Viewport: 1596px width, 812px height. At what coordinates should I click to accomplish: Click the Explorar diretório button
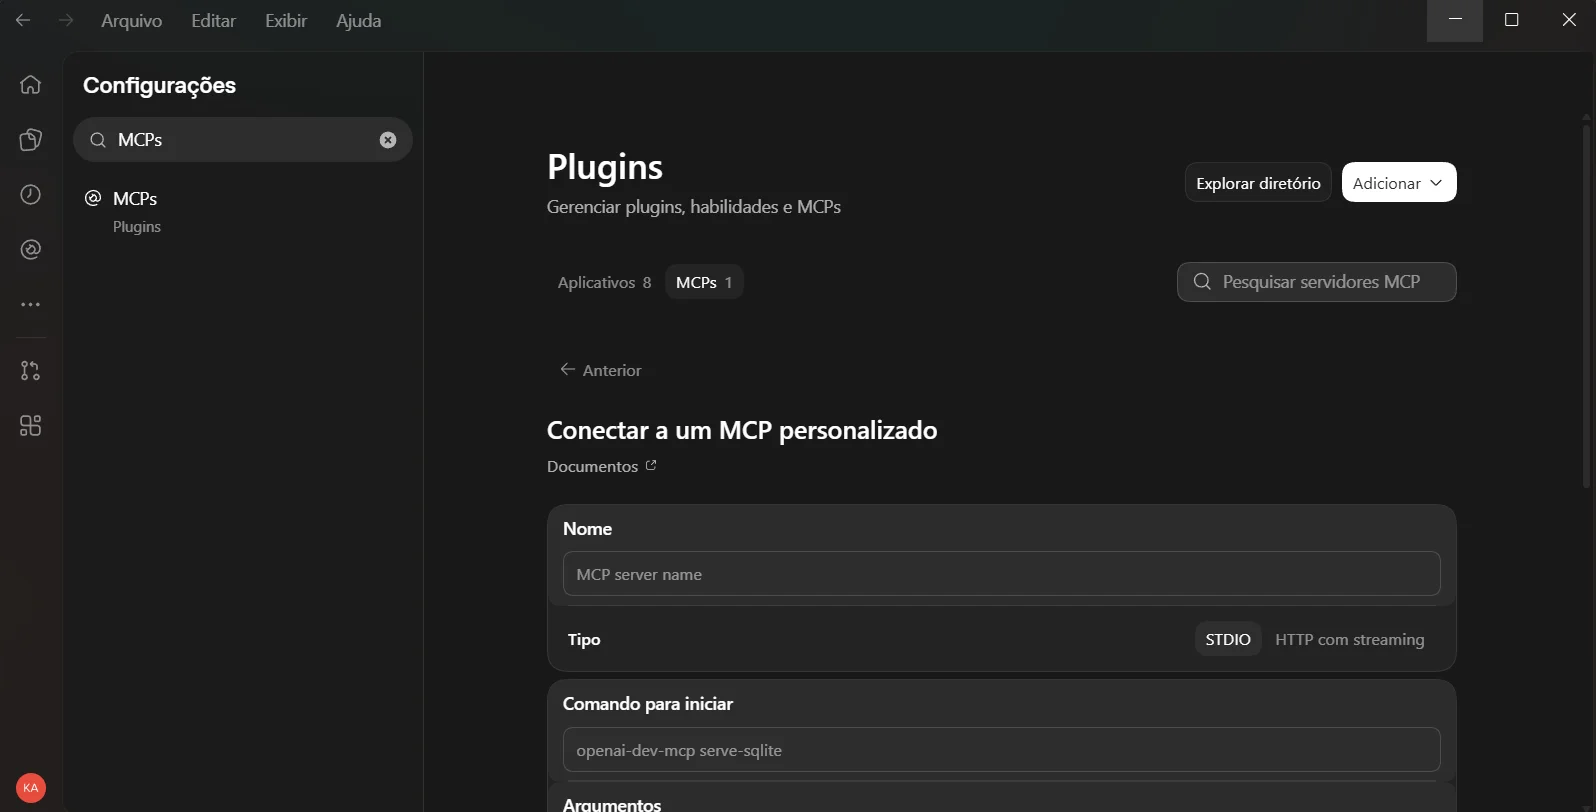pyautogui.click(x=1258, y=183)
